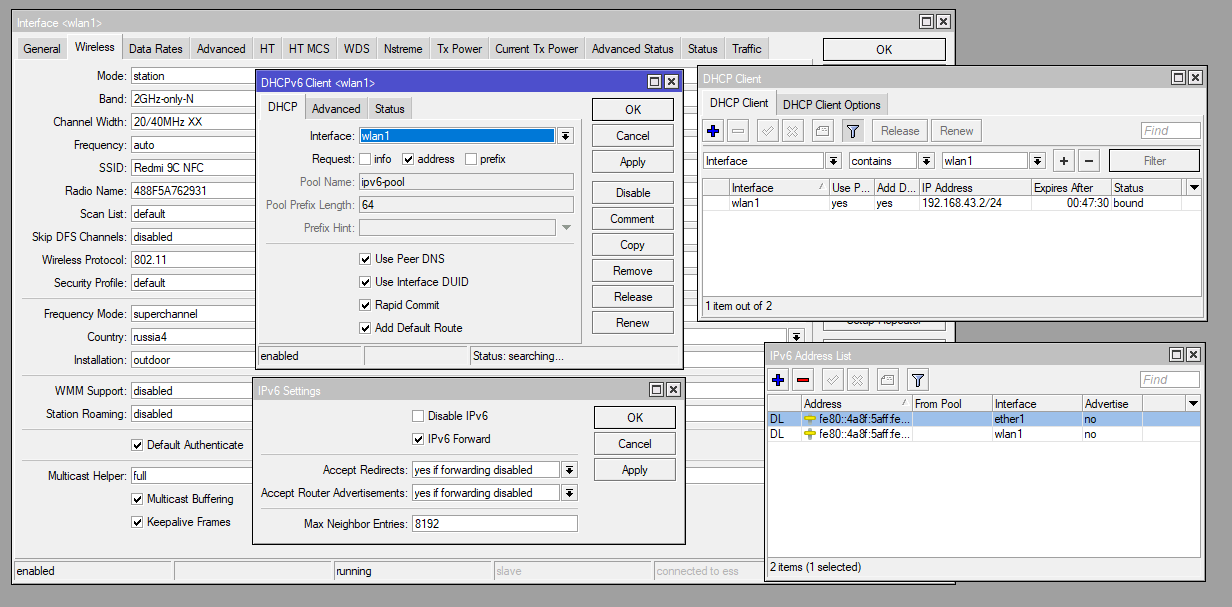Expand Prefix Hint arrow

(x=566, y=228)
